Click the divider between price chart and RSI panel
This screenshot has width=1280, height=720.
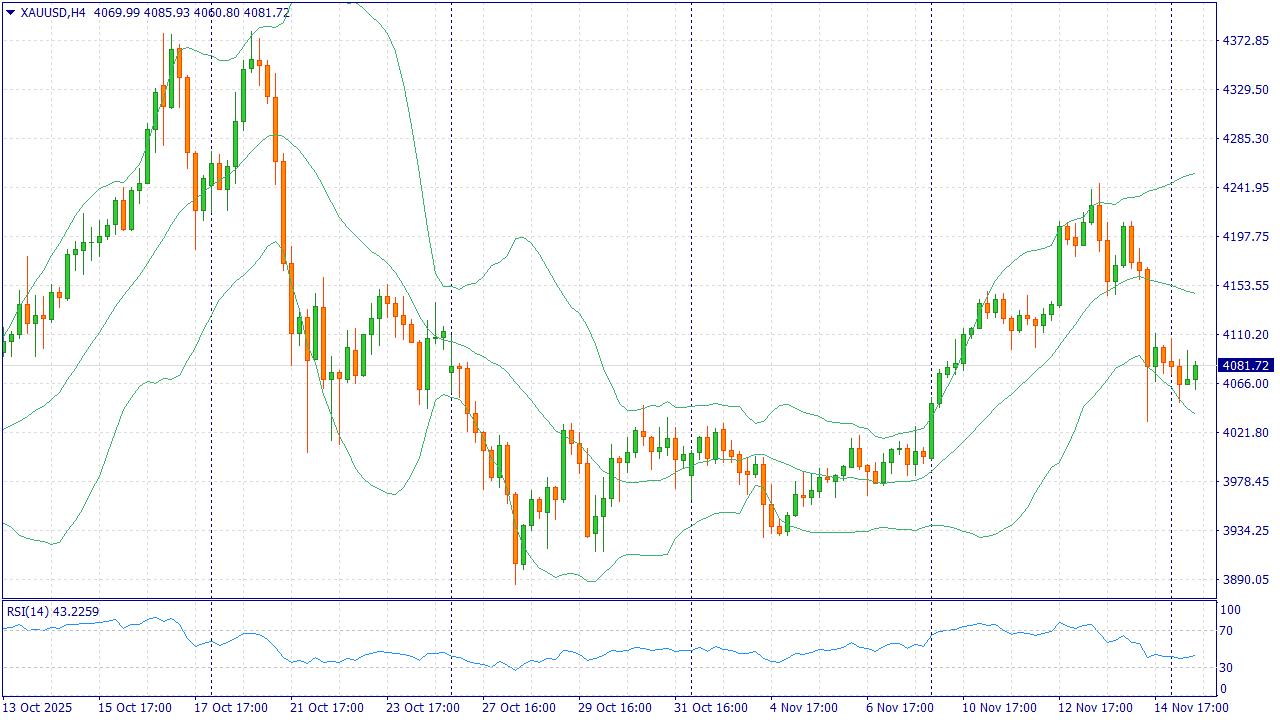608,600
